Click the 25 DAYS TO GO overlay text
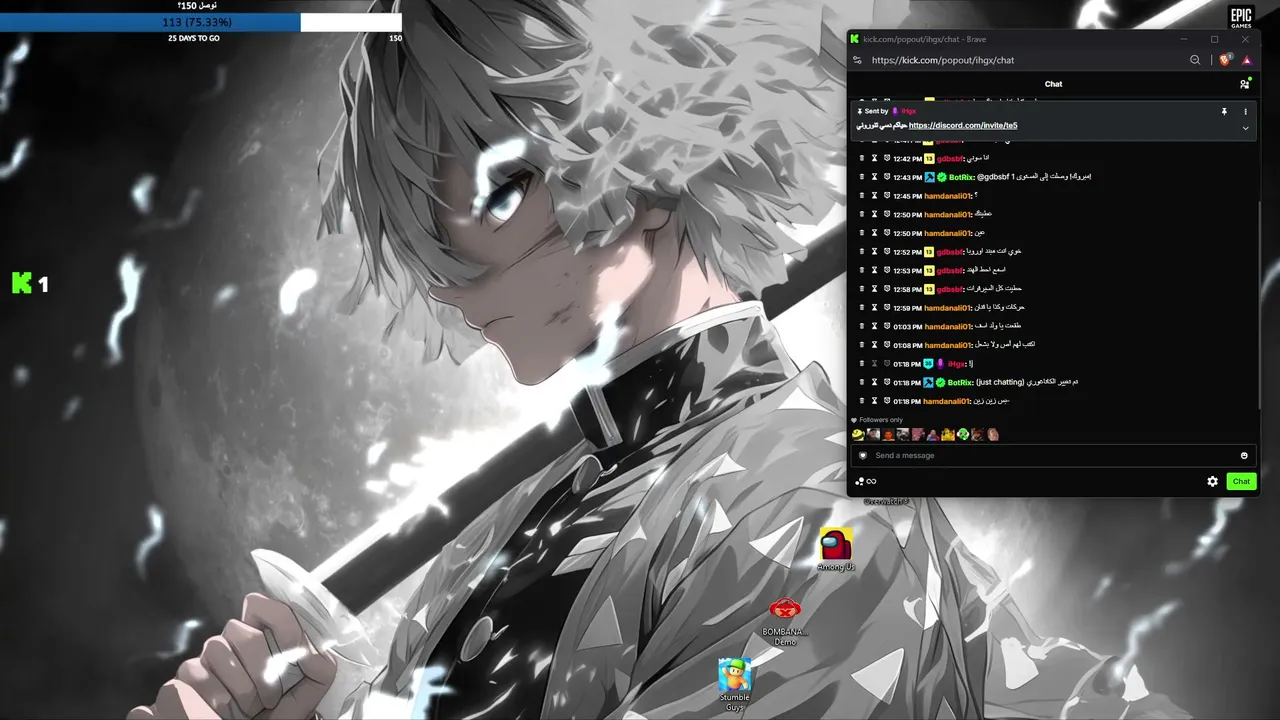Screen dimensions: 1280x720 tap(194, 38)
